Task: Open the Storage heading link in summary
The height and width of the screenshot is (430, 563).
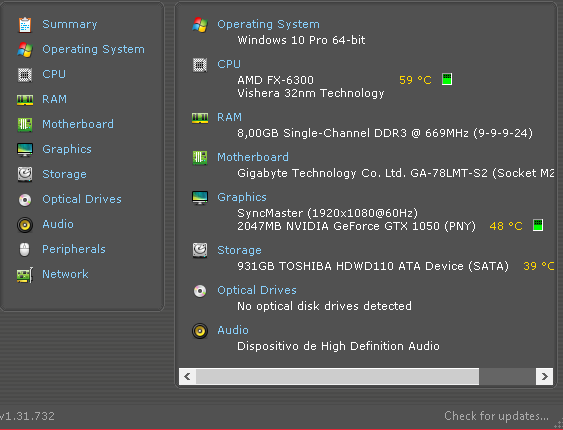Action: pyautogui.click(x=239, y=250)
